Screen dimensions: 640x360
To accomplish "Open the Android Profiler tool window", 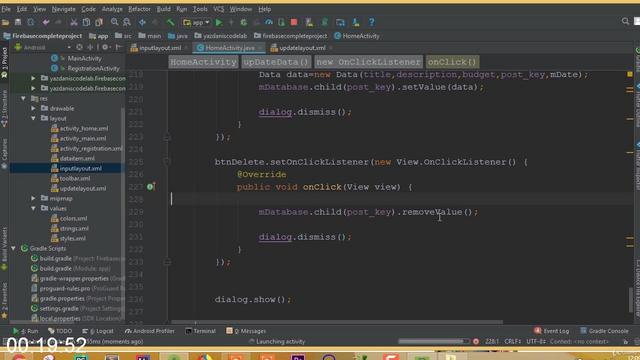I will 150,331.
